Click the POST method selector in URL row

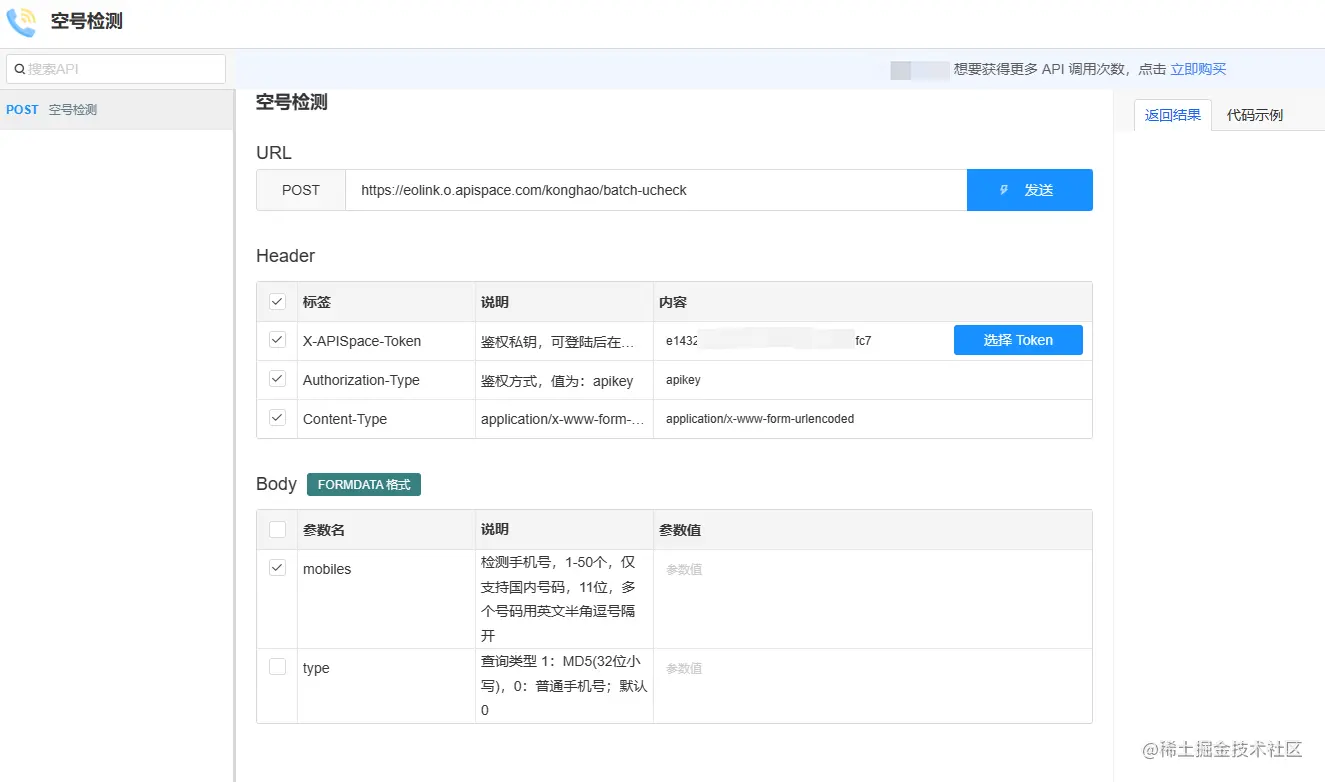click(301, 190)
